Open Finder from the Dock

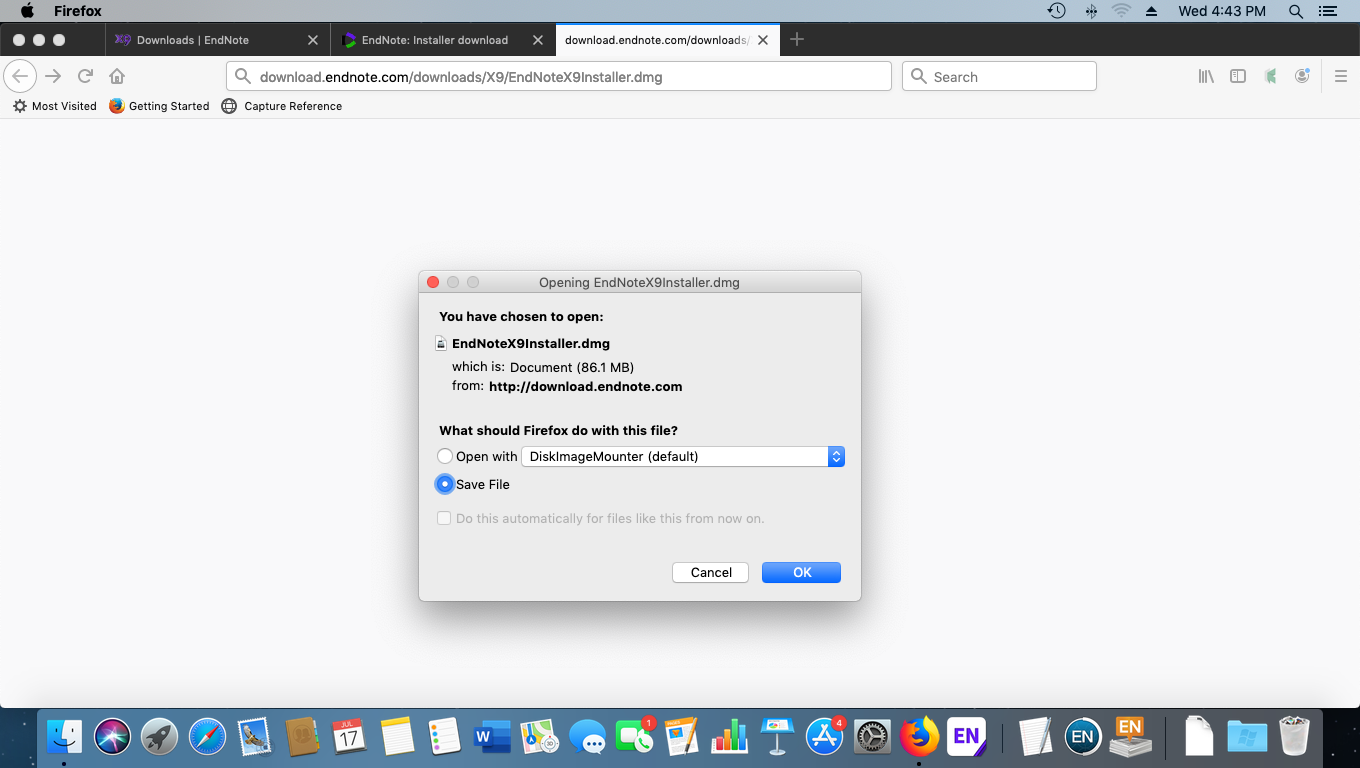click(x=65, y=738)
